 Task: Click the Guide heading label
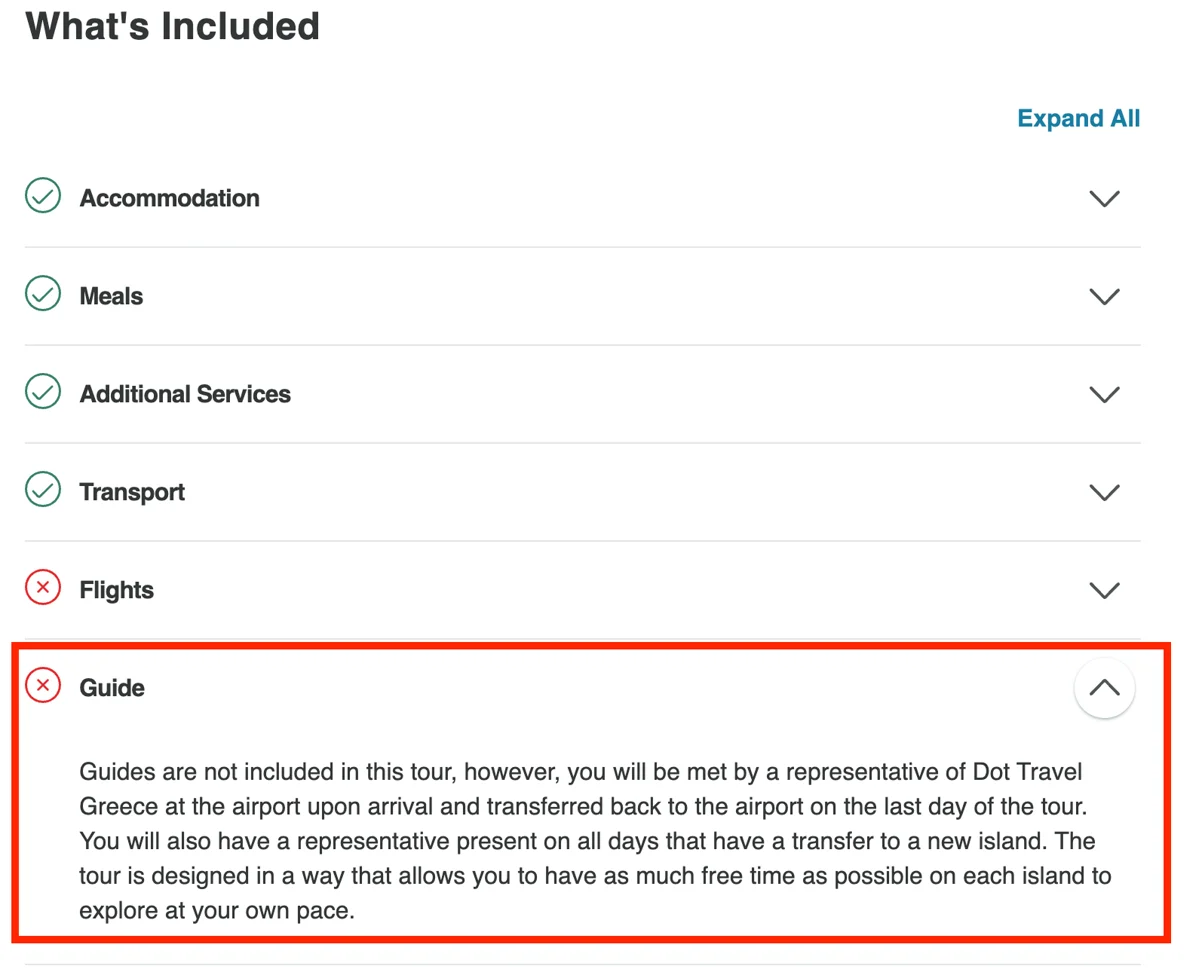tap(112, 688)
